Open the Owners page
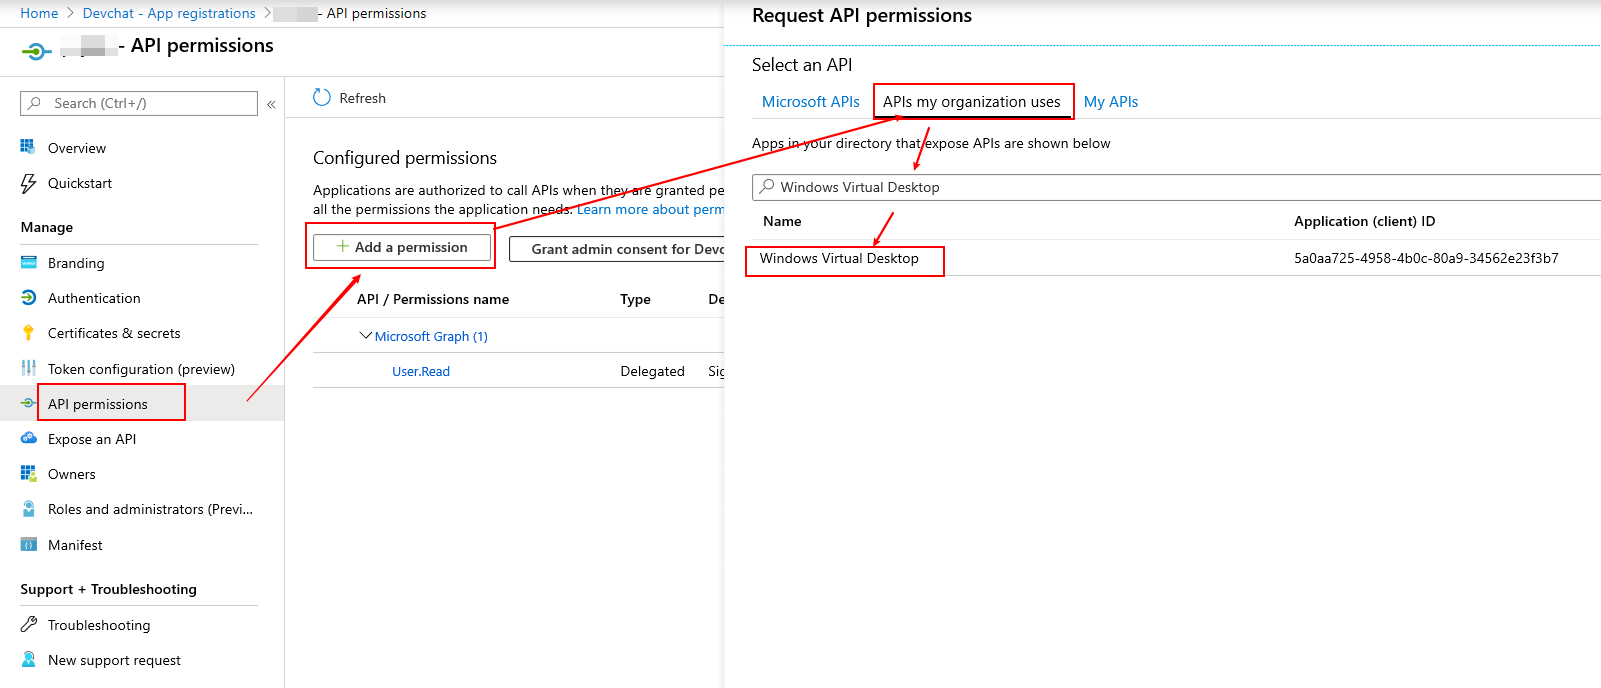 [x=72, y=474]
